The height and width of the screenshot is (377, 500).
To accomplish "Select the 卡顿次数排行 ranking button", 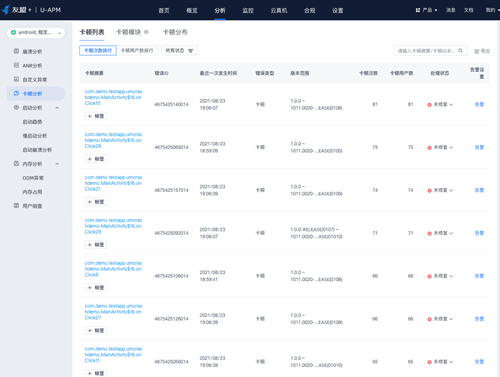I will pos(98,50).
